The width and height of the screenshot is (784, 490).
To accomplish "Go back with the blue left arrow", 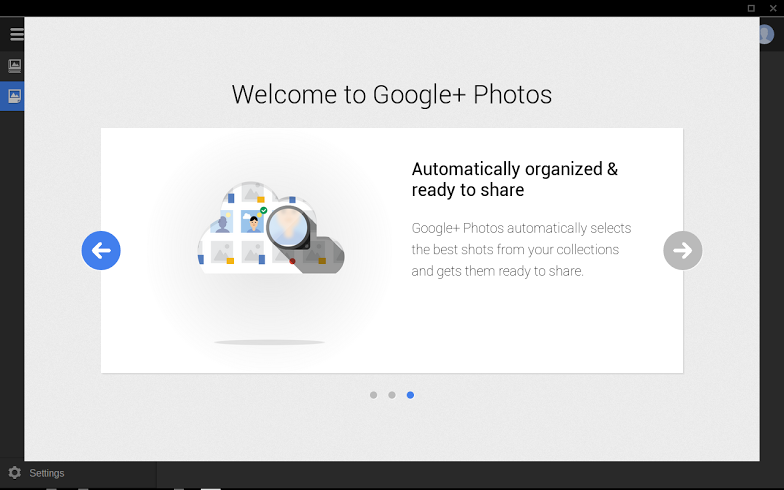I will [x=101, y=250].
